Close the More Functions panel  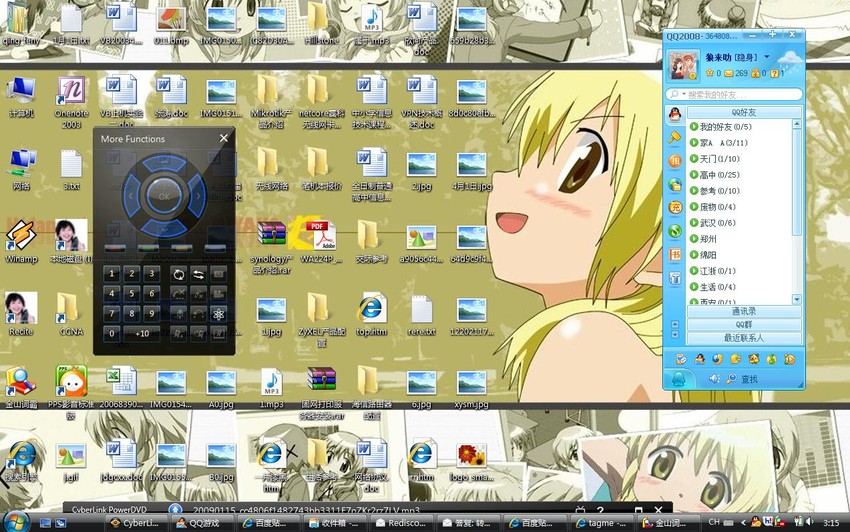[223, 138]
